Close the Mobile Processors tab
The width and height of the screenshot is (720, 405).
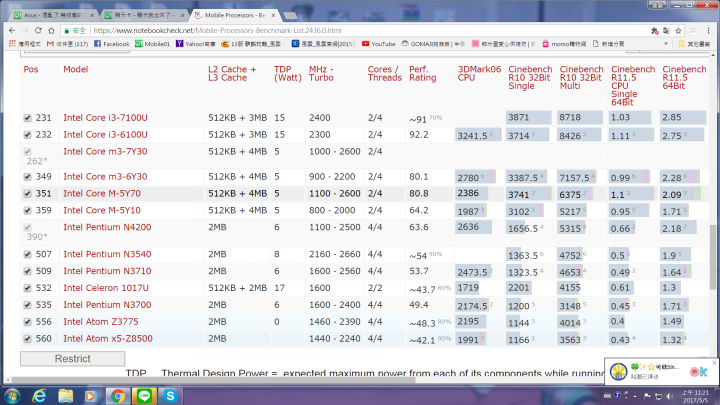(x=273, y=15)
